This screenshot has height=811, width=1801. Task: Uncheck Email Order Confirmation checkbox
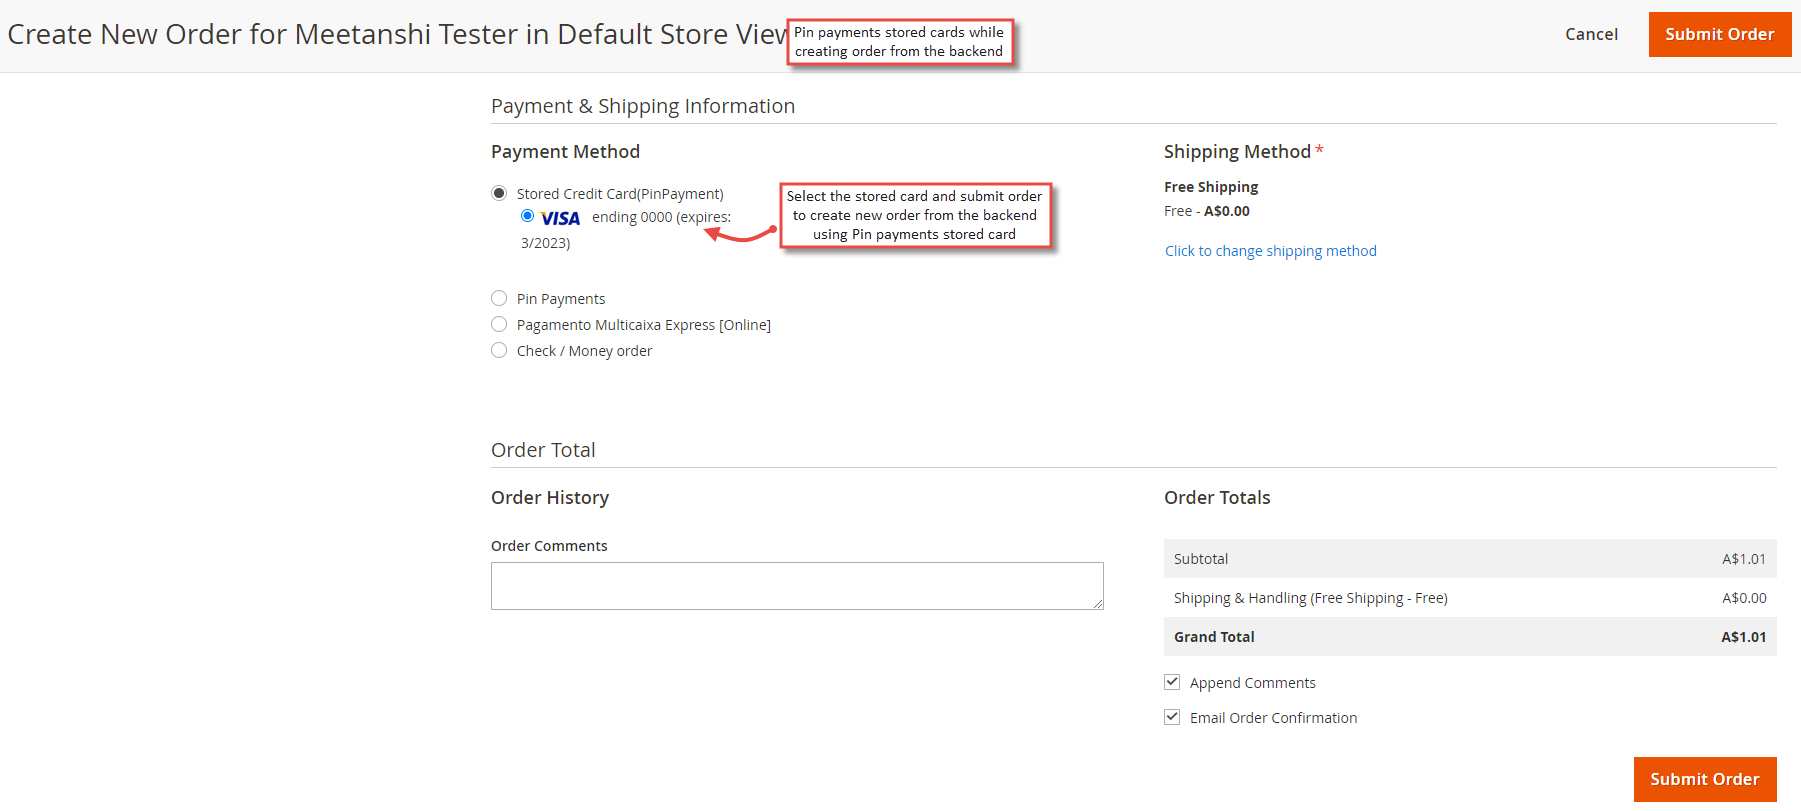coord(1172,717)
